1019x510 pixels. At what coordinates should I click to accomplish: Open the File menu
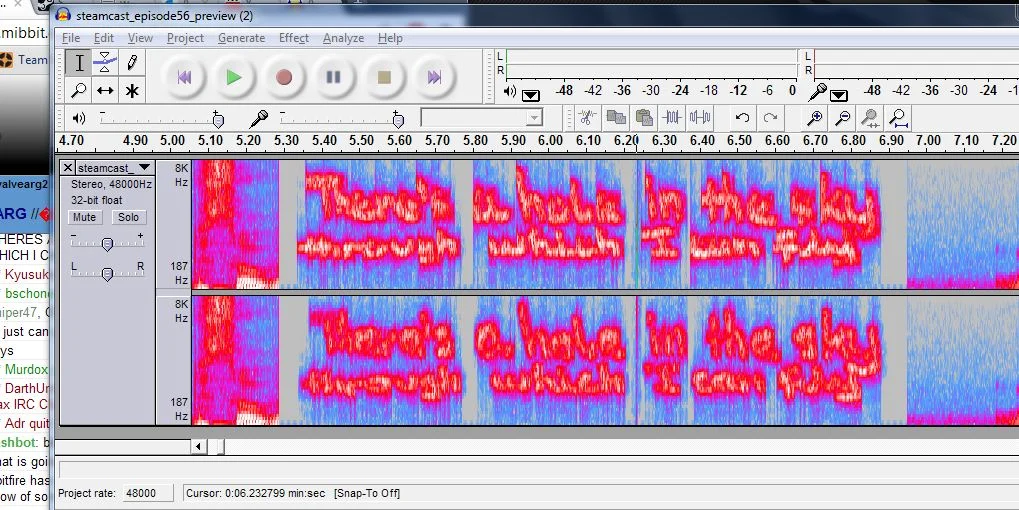click(x=71, y=38)
